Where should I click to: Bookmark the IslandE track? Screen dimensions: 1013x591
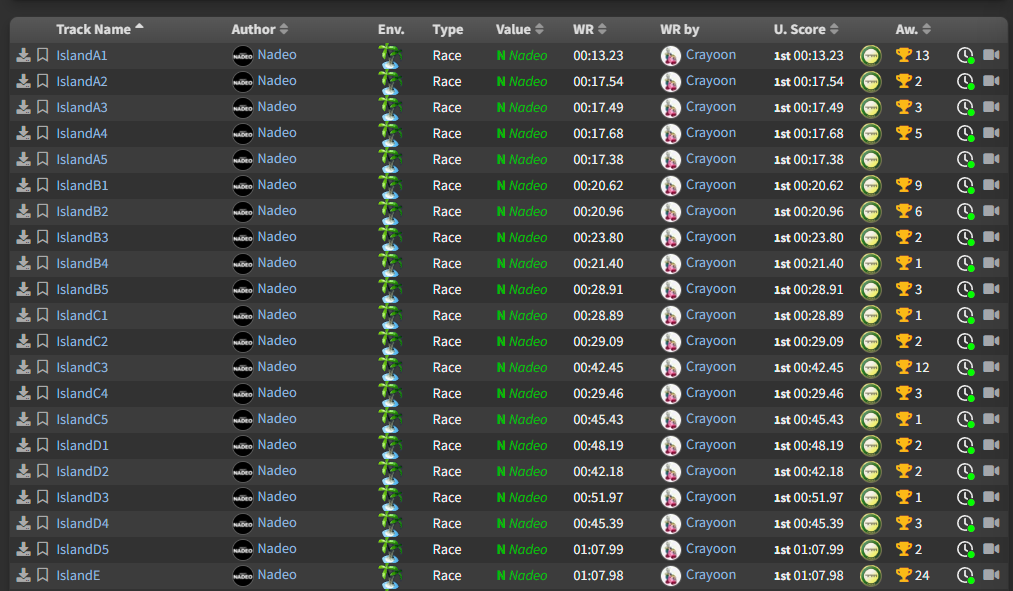(43, 575)
